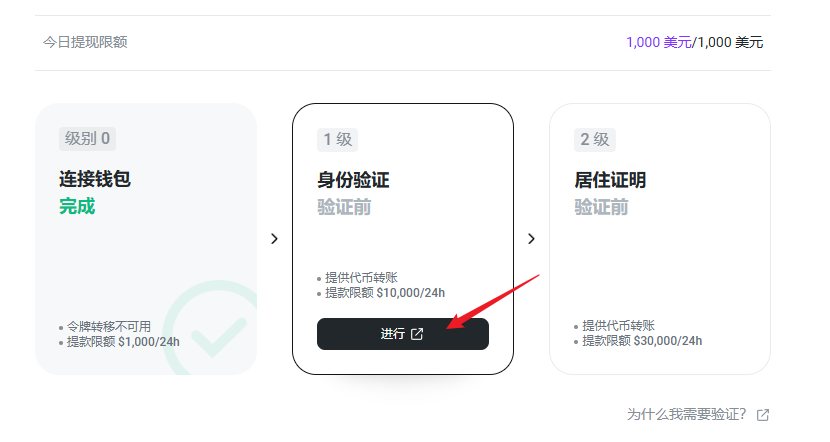Click the 提款限额 $30,000/24h line
The height and width of the screenshot is (442, 830).
coord(642,341)
